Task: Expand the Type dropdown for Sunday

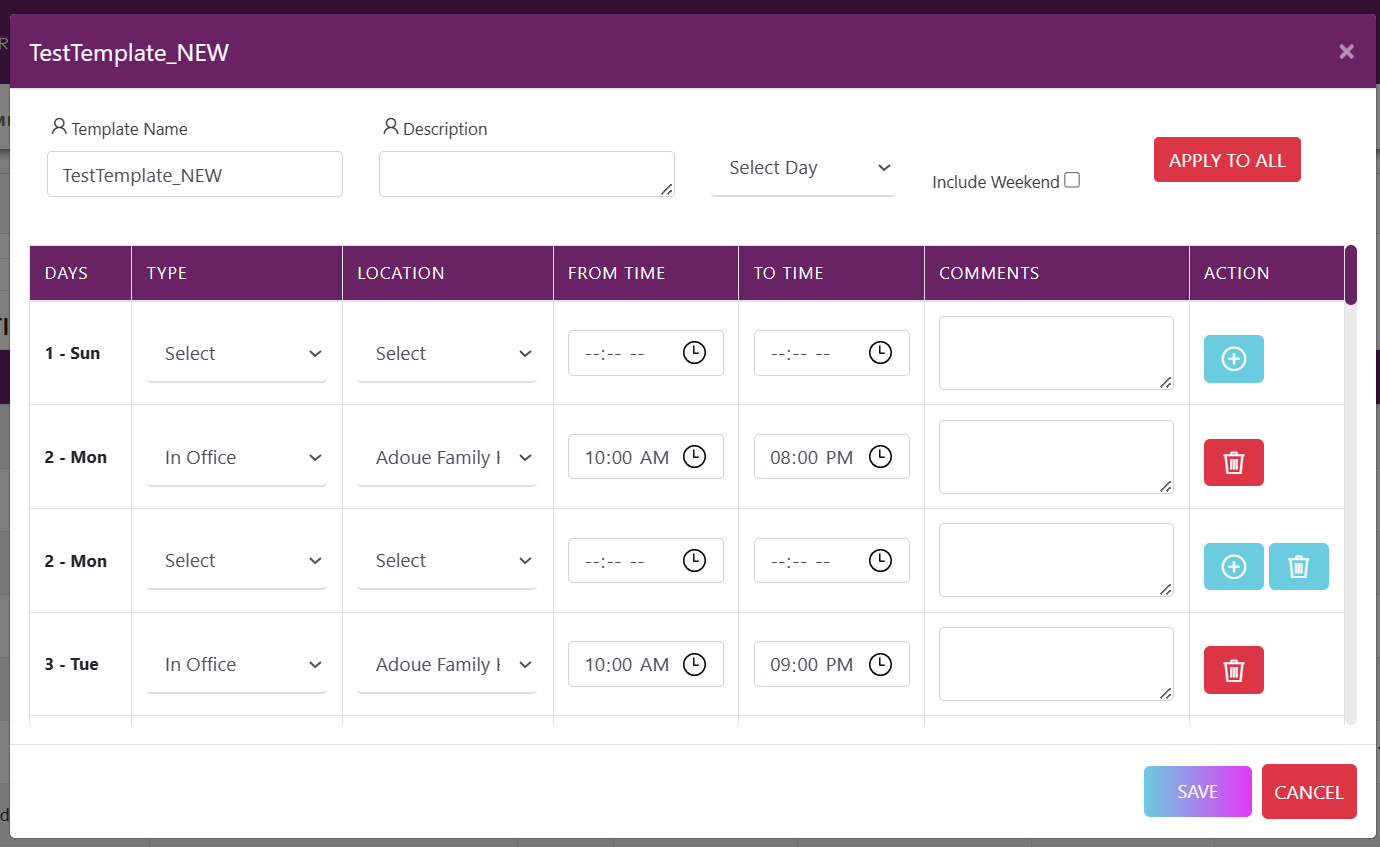Action: click(x=237, y=354)
